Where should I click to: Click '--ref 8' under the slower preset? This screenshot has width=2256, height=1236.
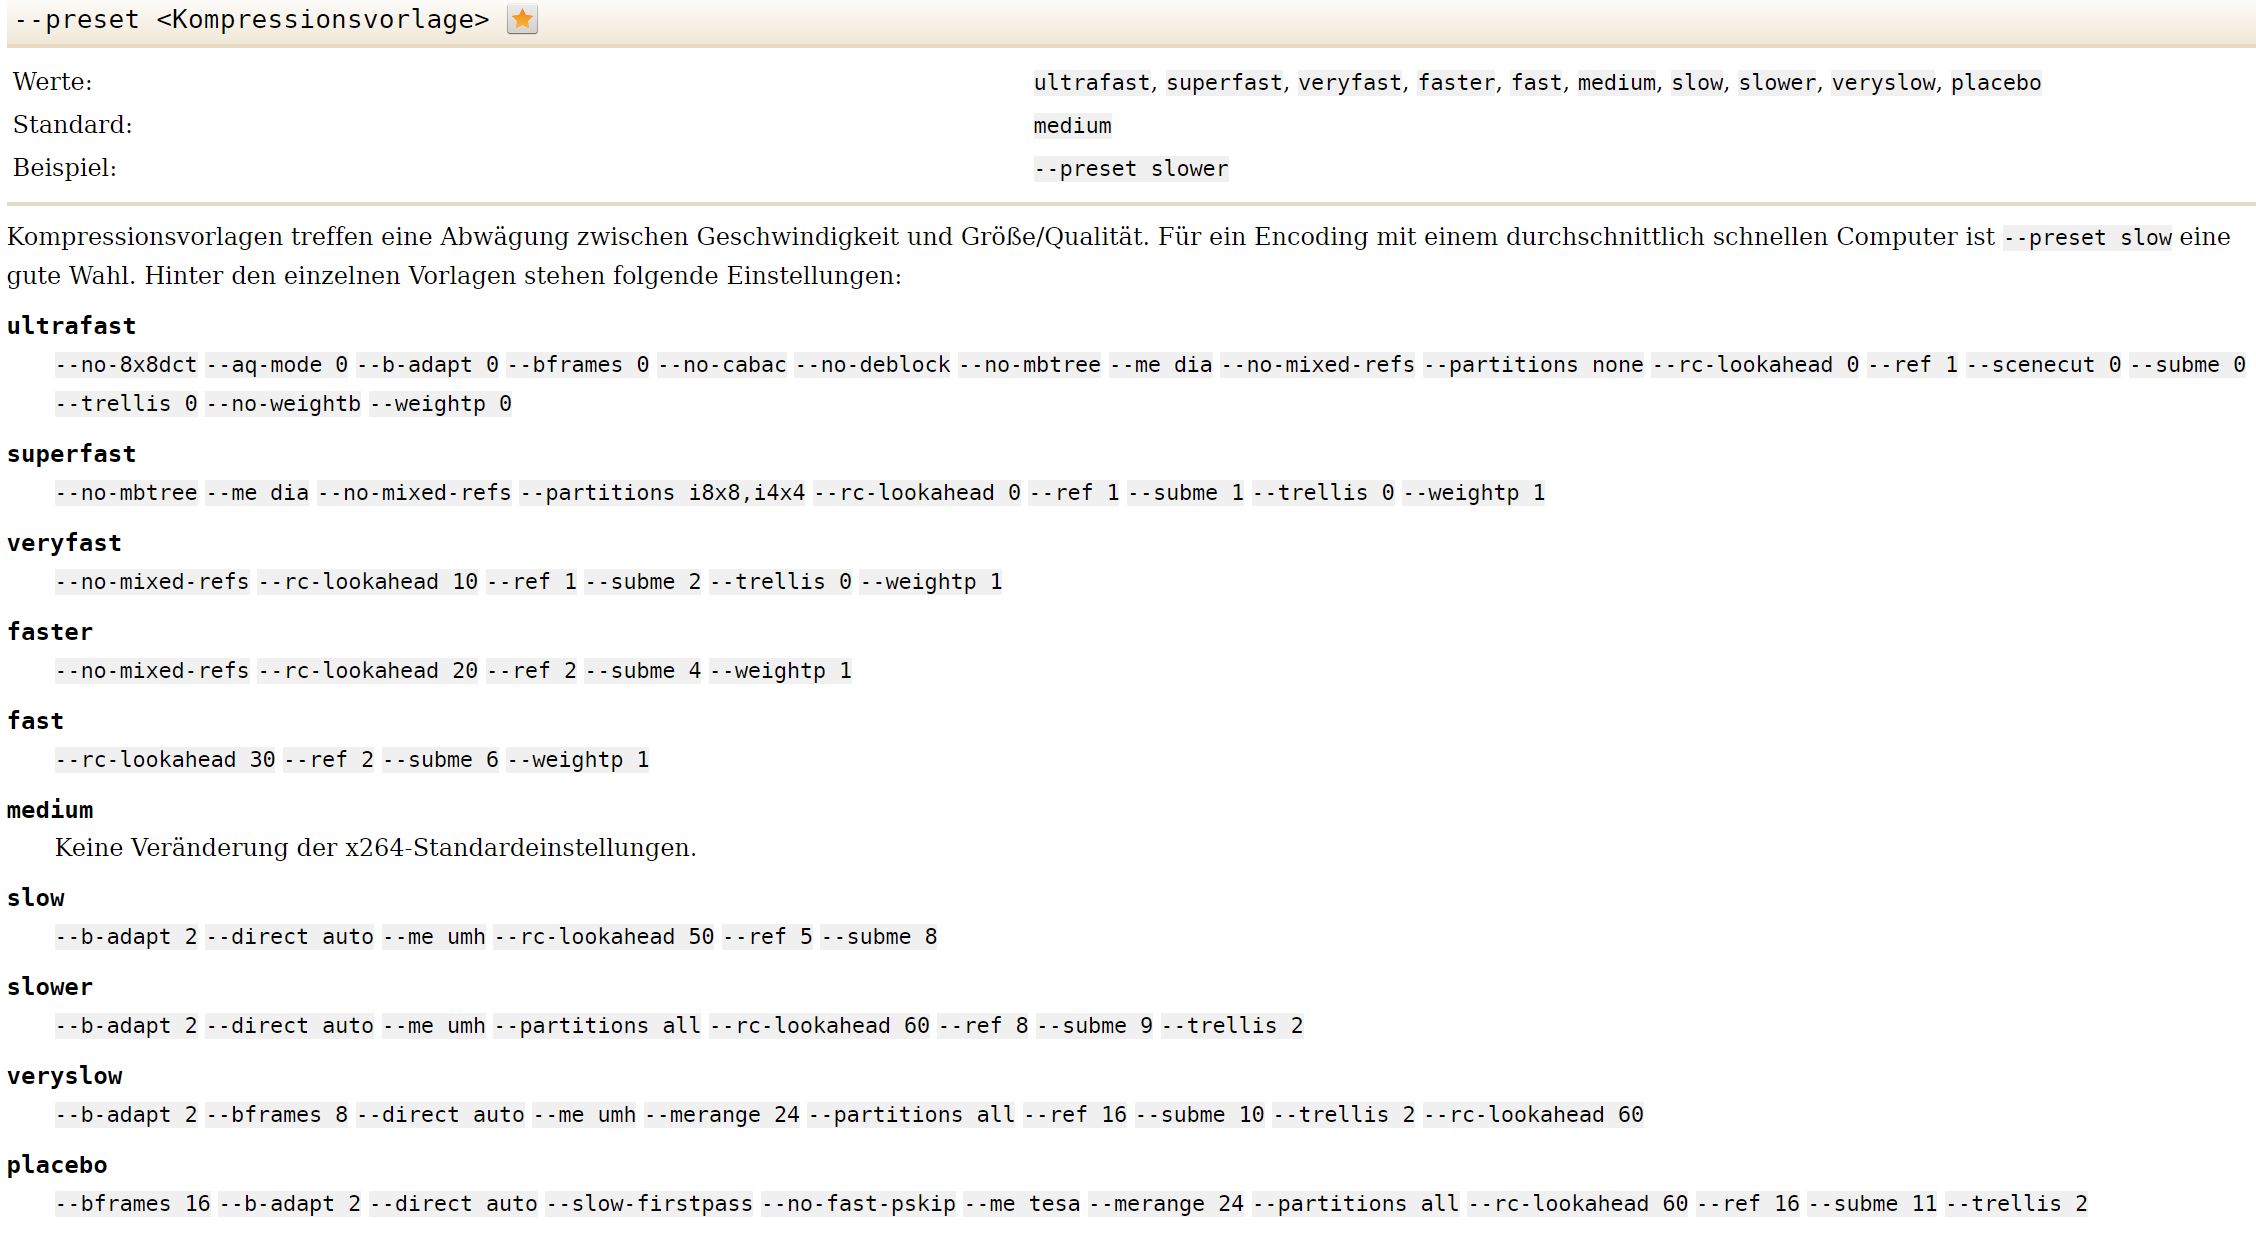(x=983, y=1026)
